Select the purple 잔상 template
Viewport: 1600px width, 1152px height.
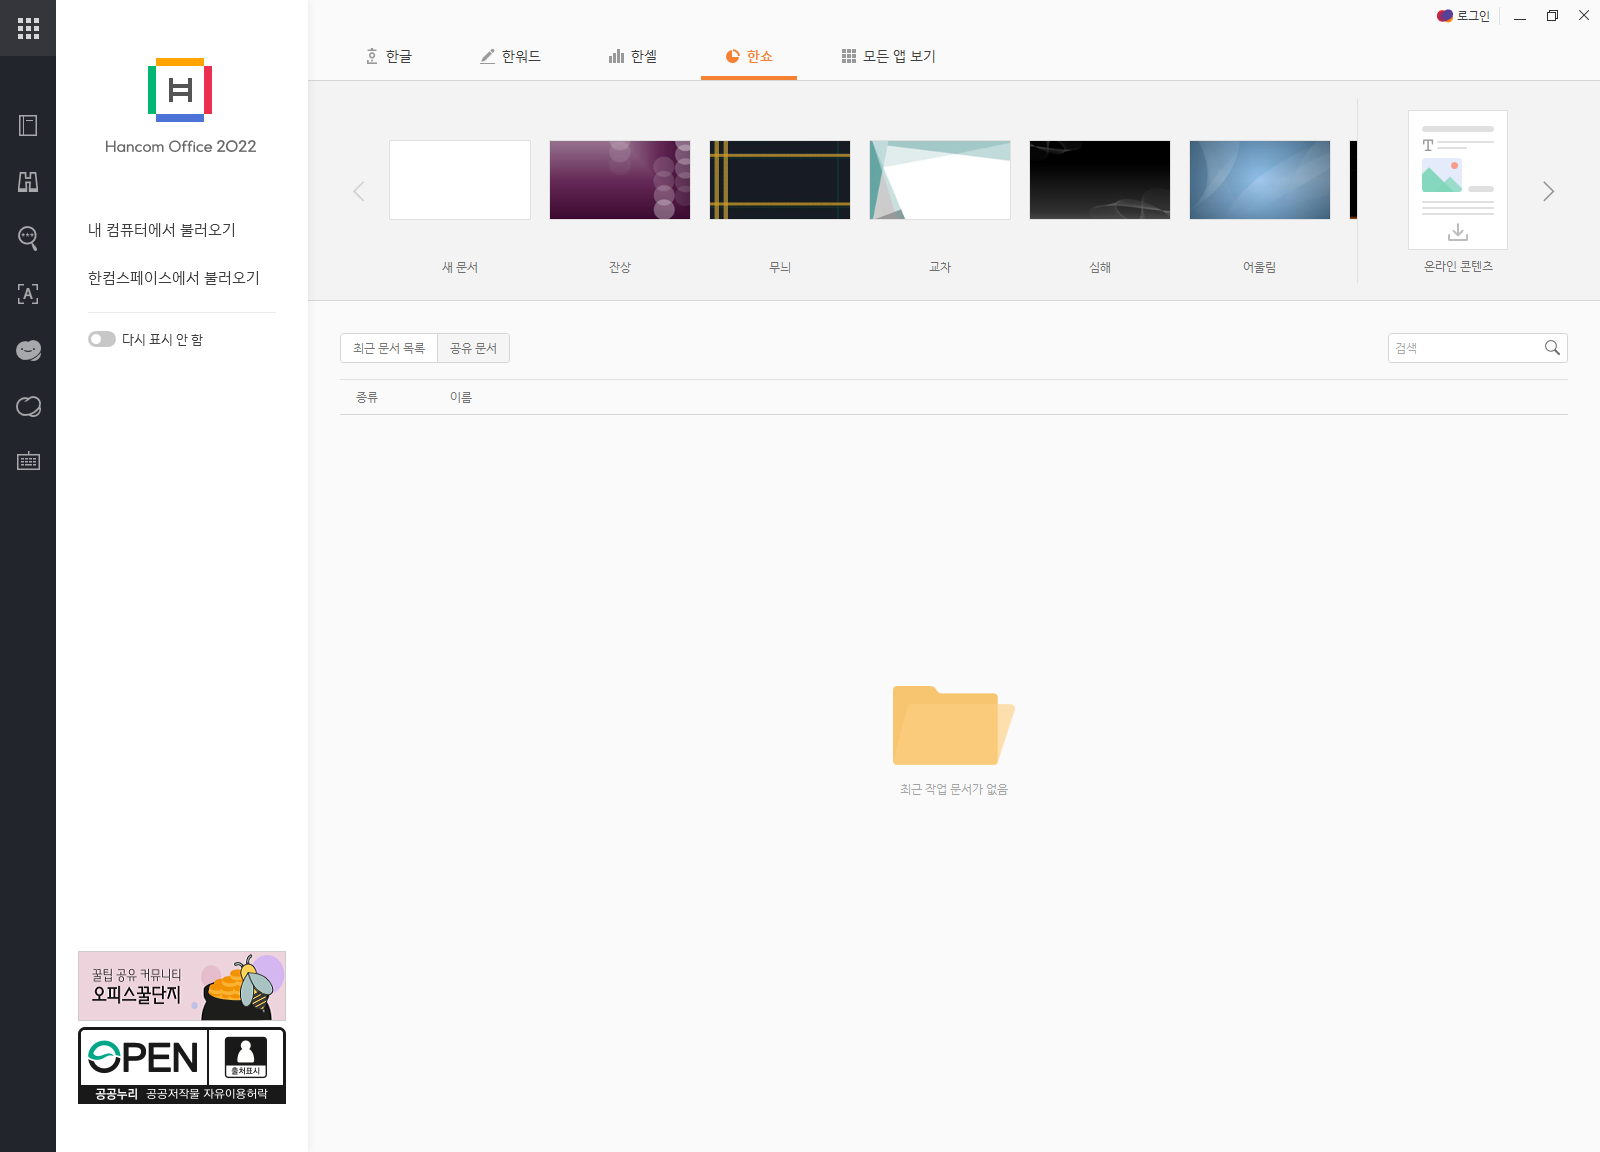click(x=620, y=180)
